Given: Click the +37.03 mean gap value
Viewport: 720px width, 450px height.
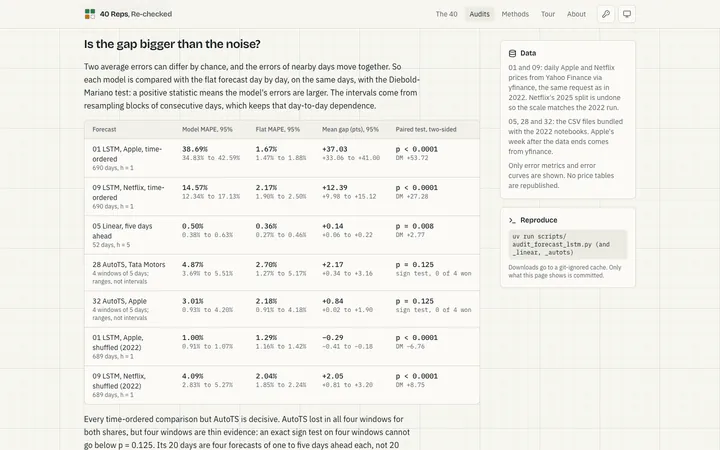Looking at the screenshot, I should coord(335,149).
